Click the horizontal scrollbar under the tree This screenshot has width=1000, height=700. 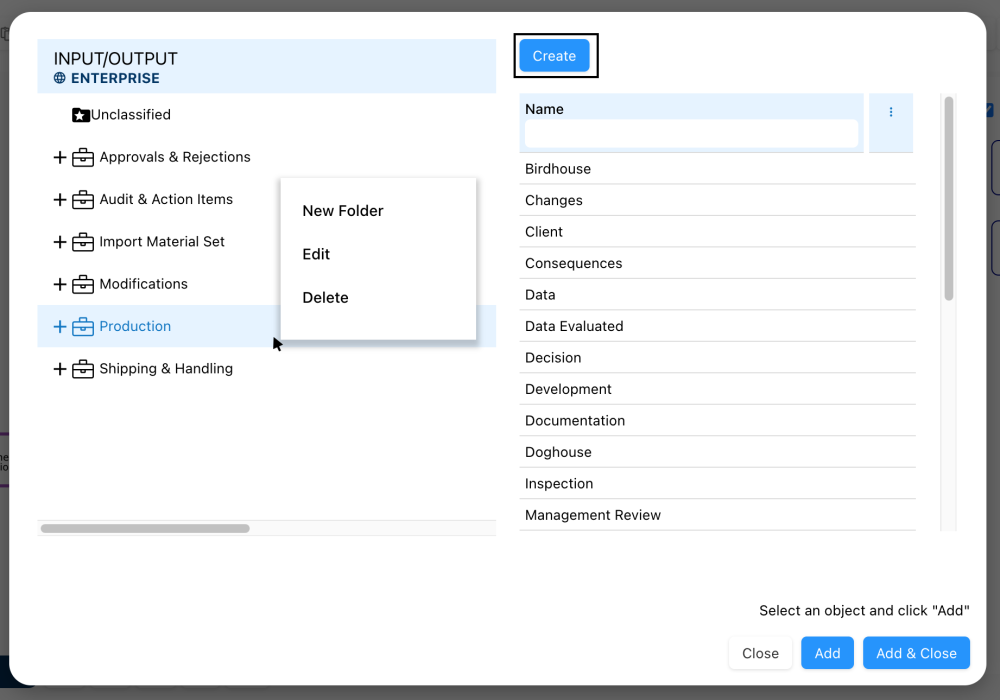(x=145, y=528)
